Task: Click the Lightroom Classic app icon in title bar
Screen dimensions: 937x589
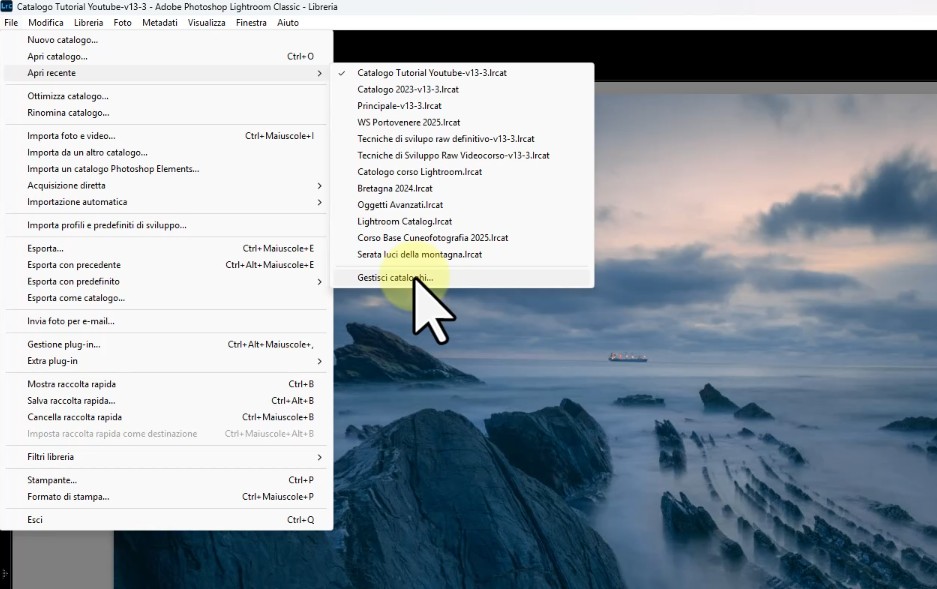Action: pyautogui.click(x=7, y=6)
